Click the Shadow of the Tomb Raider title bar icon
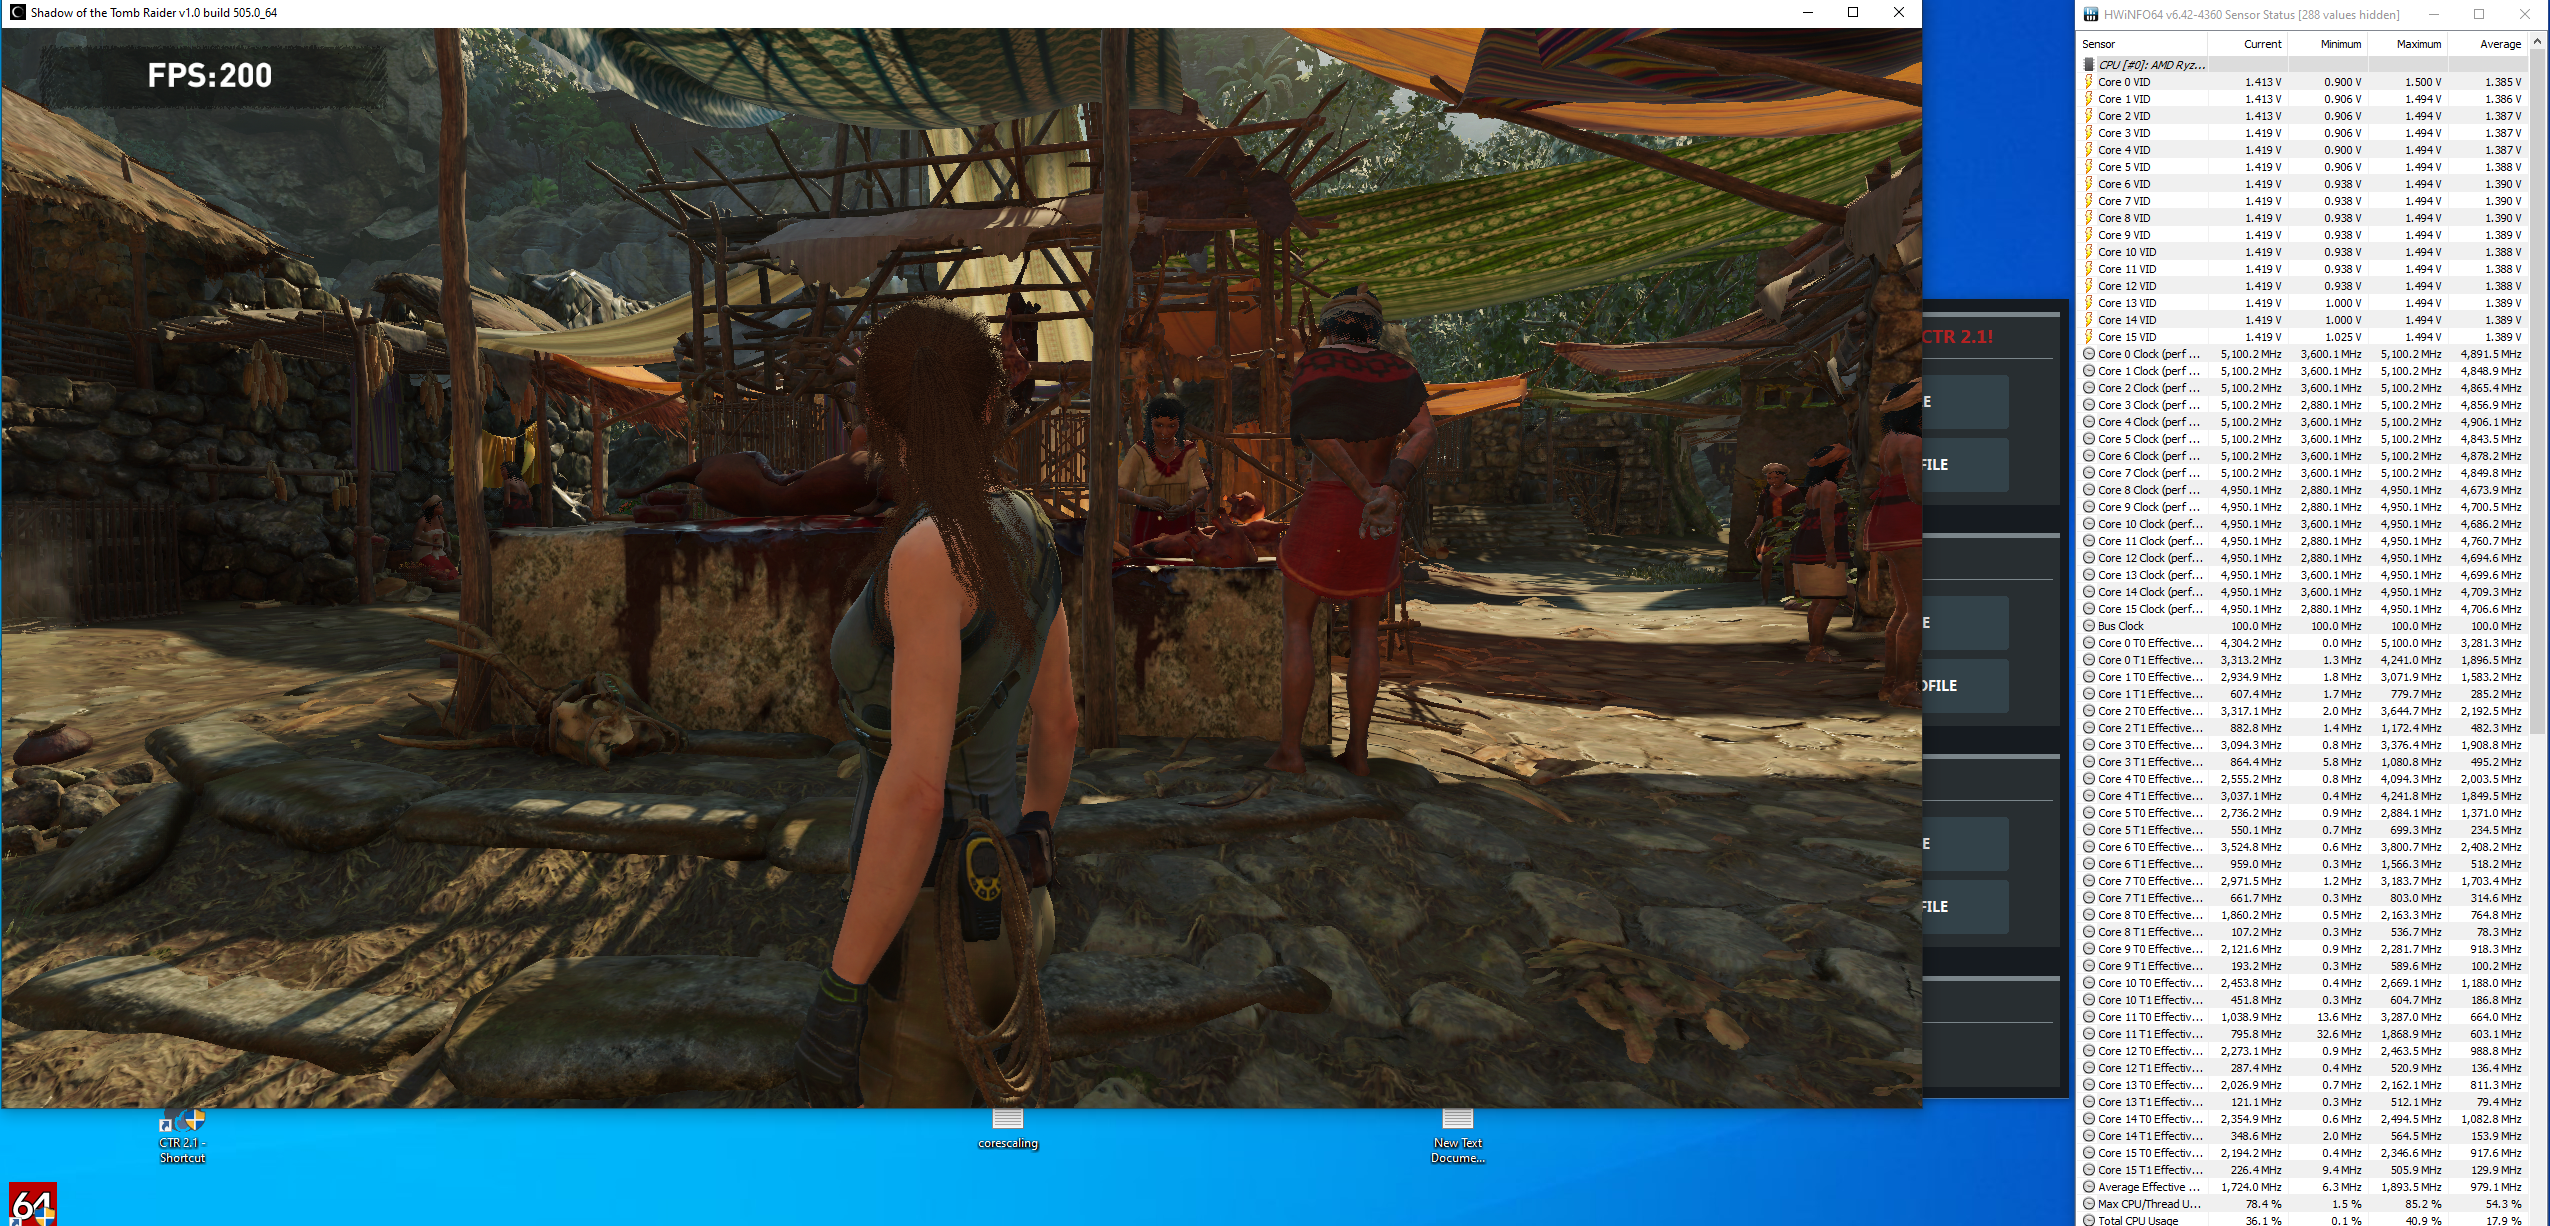This screenshot has width=2550, height=1226. (17, 13)
